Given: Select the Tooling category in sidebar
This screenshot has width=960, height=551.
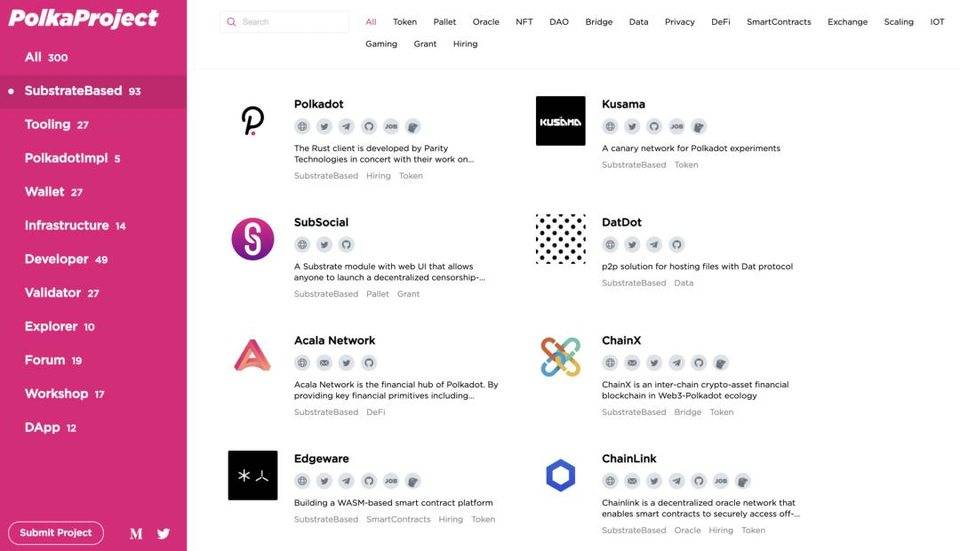Looking at the screenshot, I should pos(48,124).
